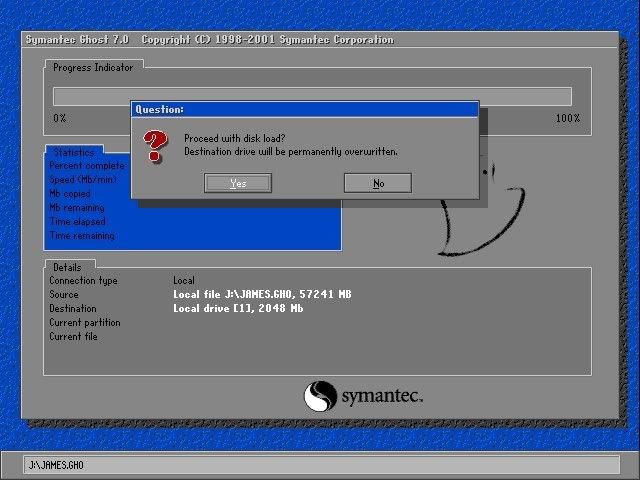
Task: Select the Details panel label
Action: click(68, 267)
